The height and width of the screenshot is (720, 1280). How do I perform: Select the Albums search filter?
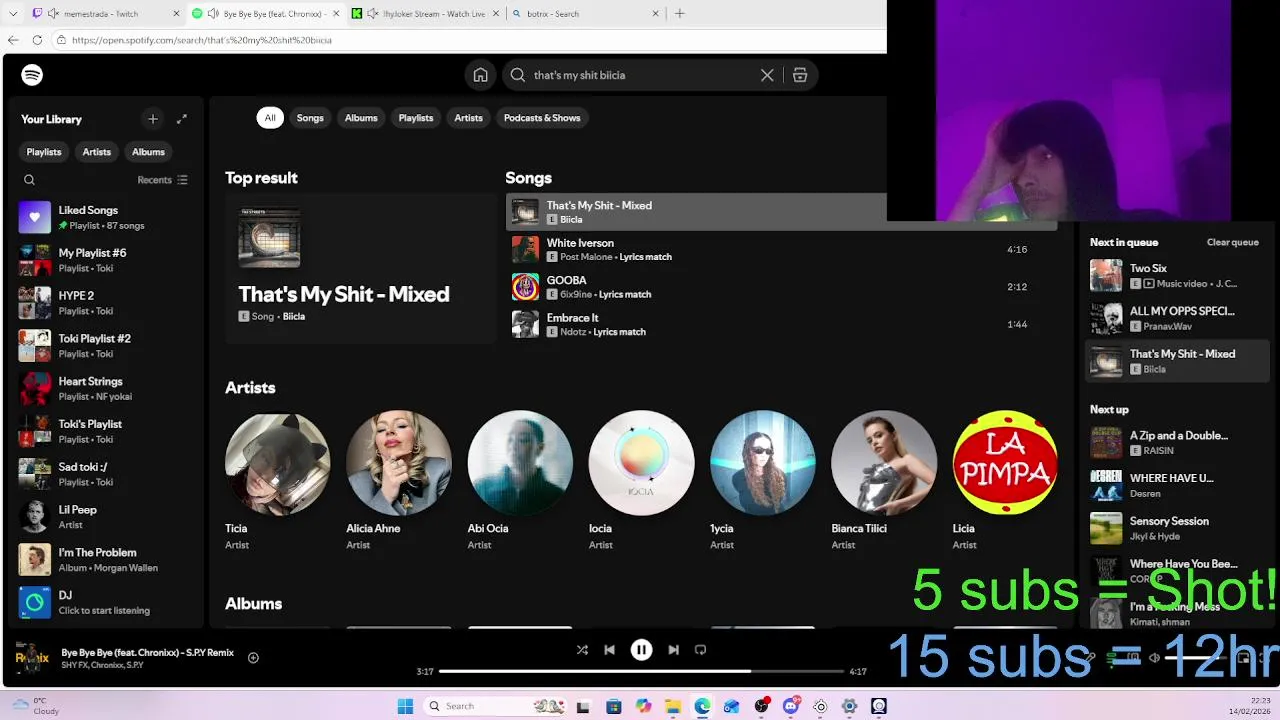[x=361, y=118]
